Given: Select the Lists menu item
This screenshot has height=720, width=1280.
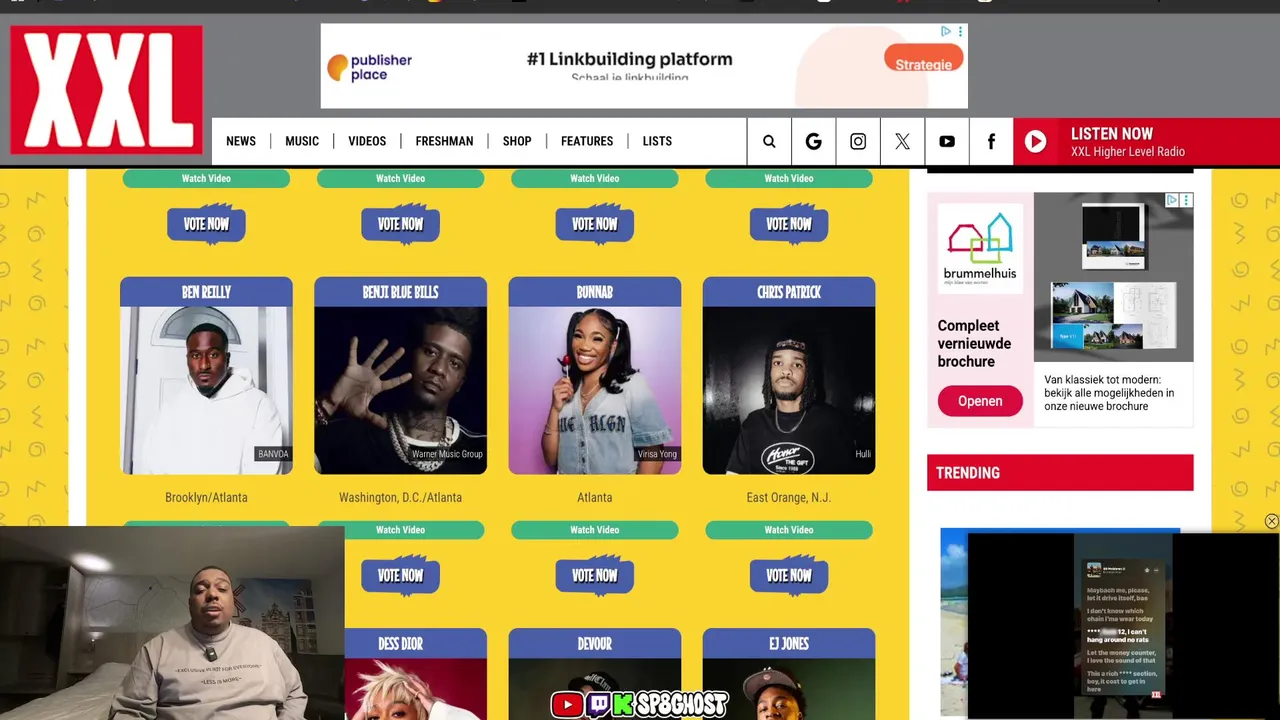Looking at the screenshot, I should (x=657, y=141).
